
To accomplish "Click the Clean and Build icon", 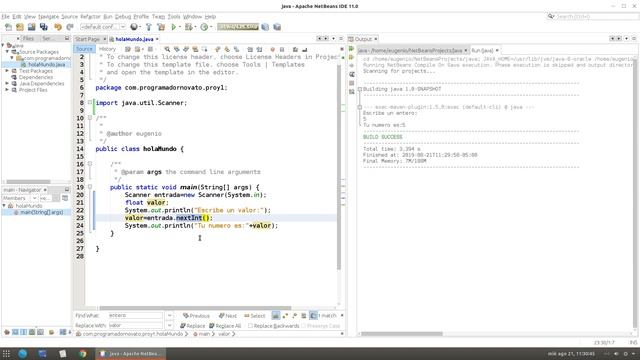I will point(161,27).
